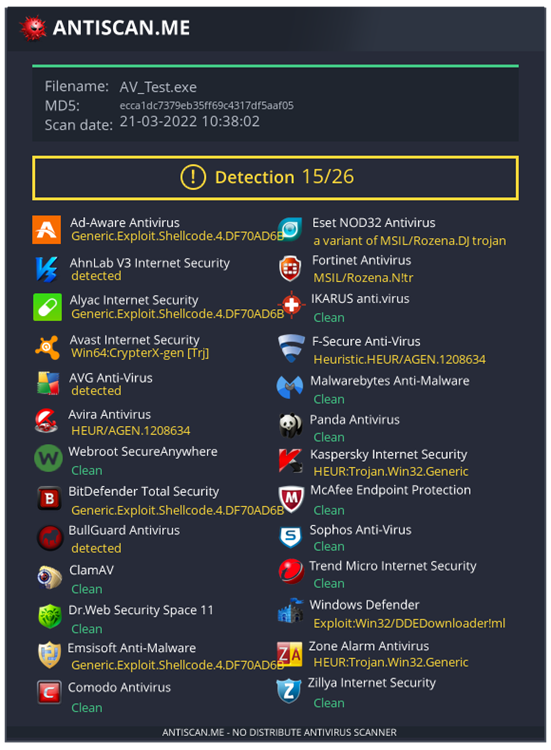The height and width of the screenshot is (750, 551).
Task: Click AhnLab V3 detected status
Action: (96, 276)
